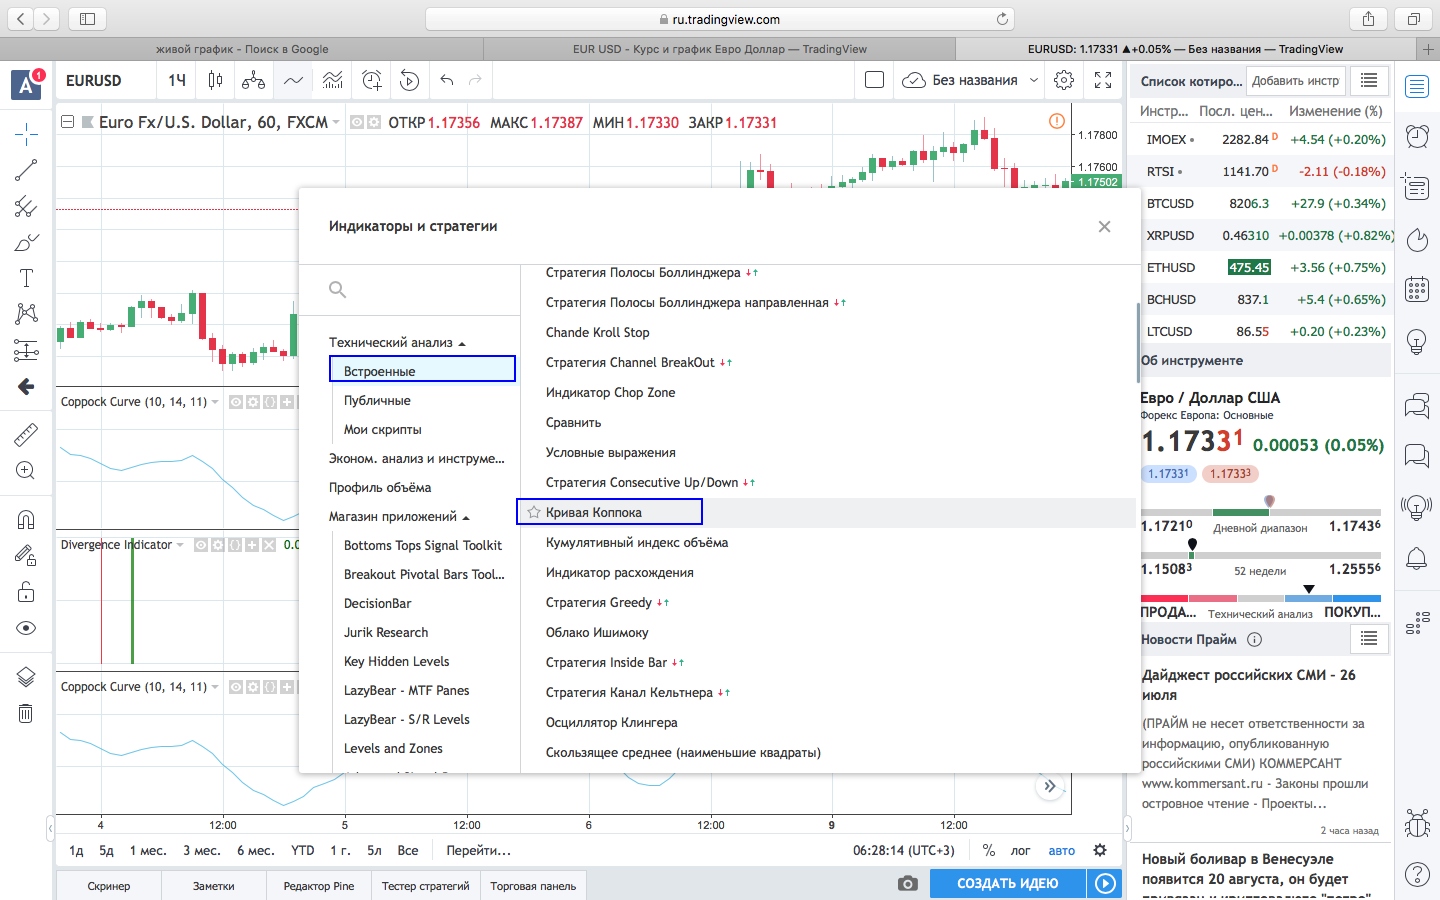Collapse the Магазин приложений section

(x=399, y=516)
